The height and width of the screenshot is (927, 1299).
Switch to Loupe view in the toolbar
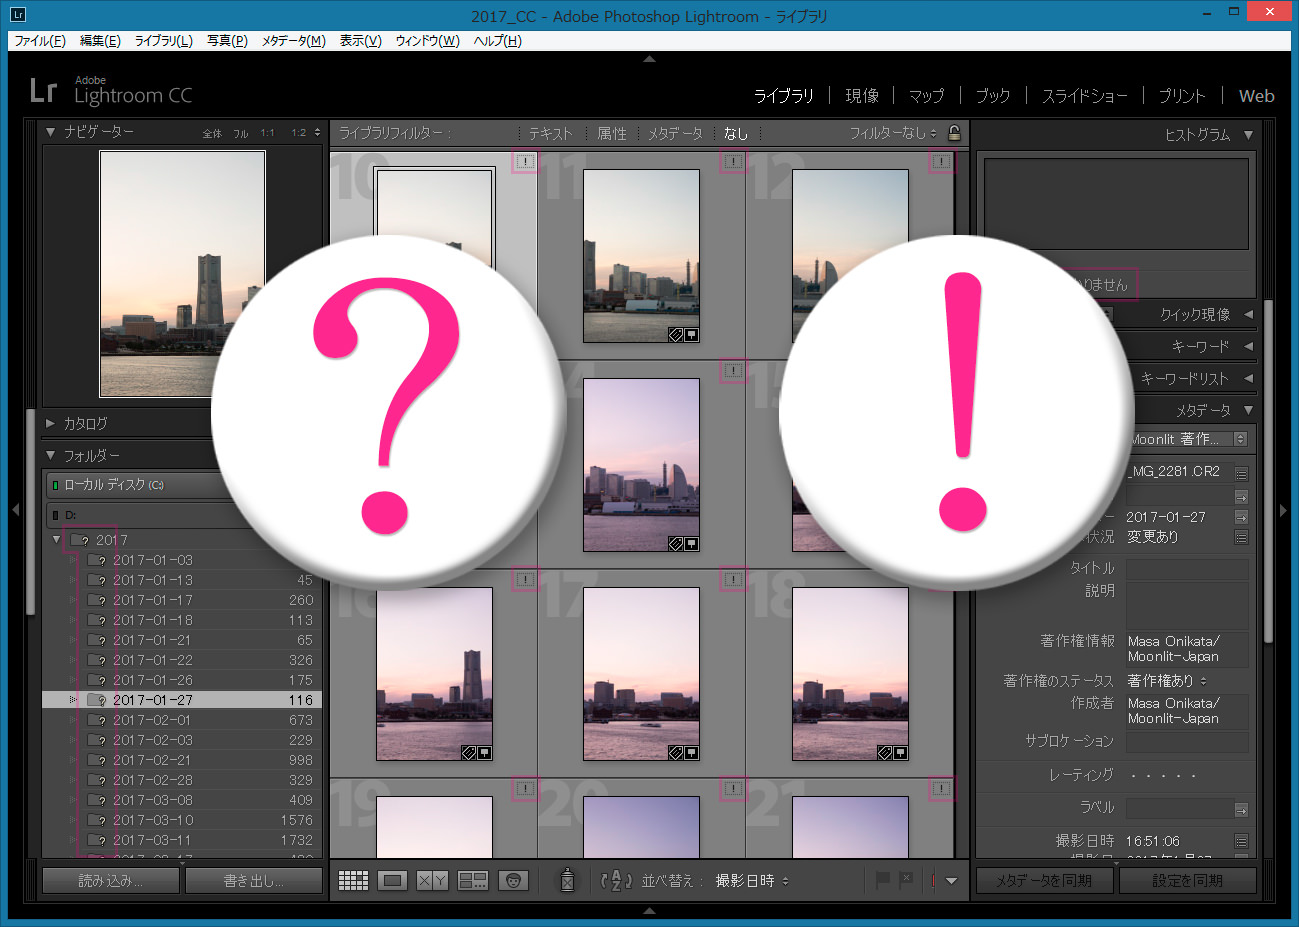click(x=393, y=881)
